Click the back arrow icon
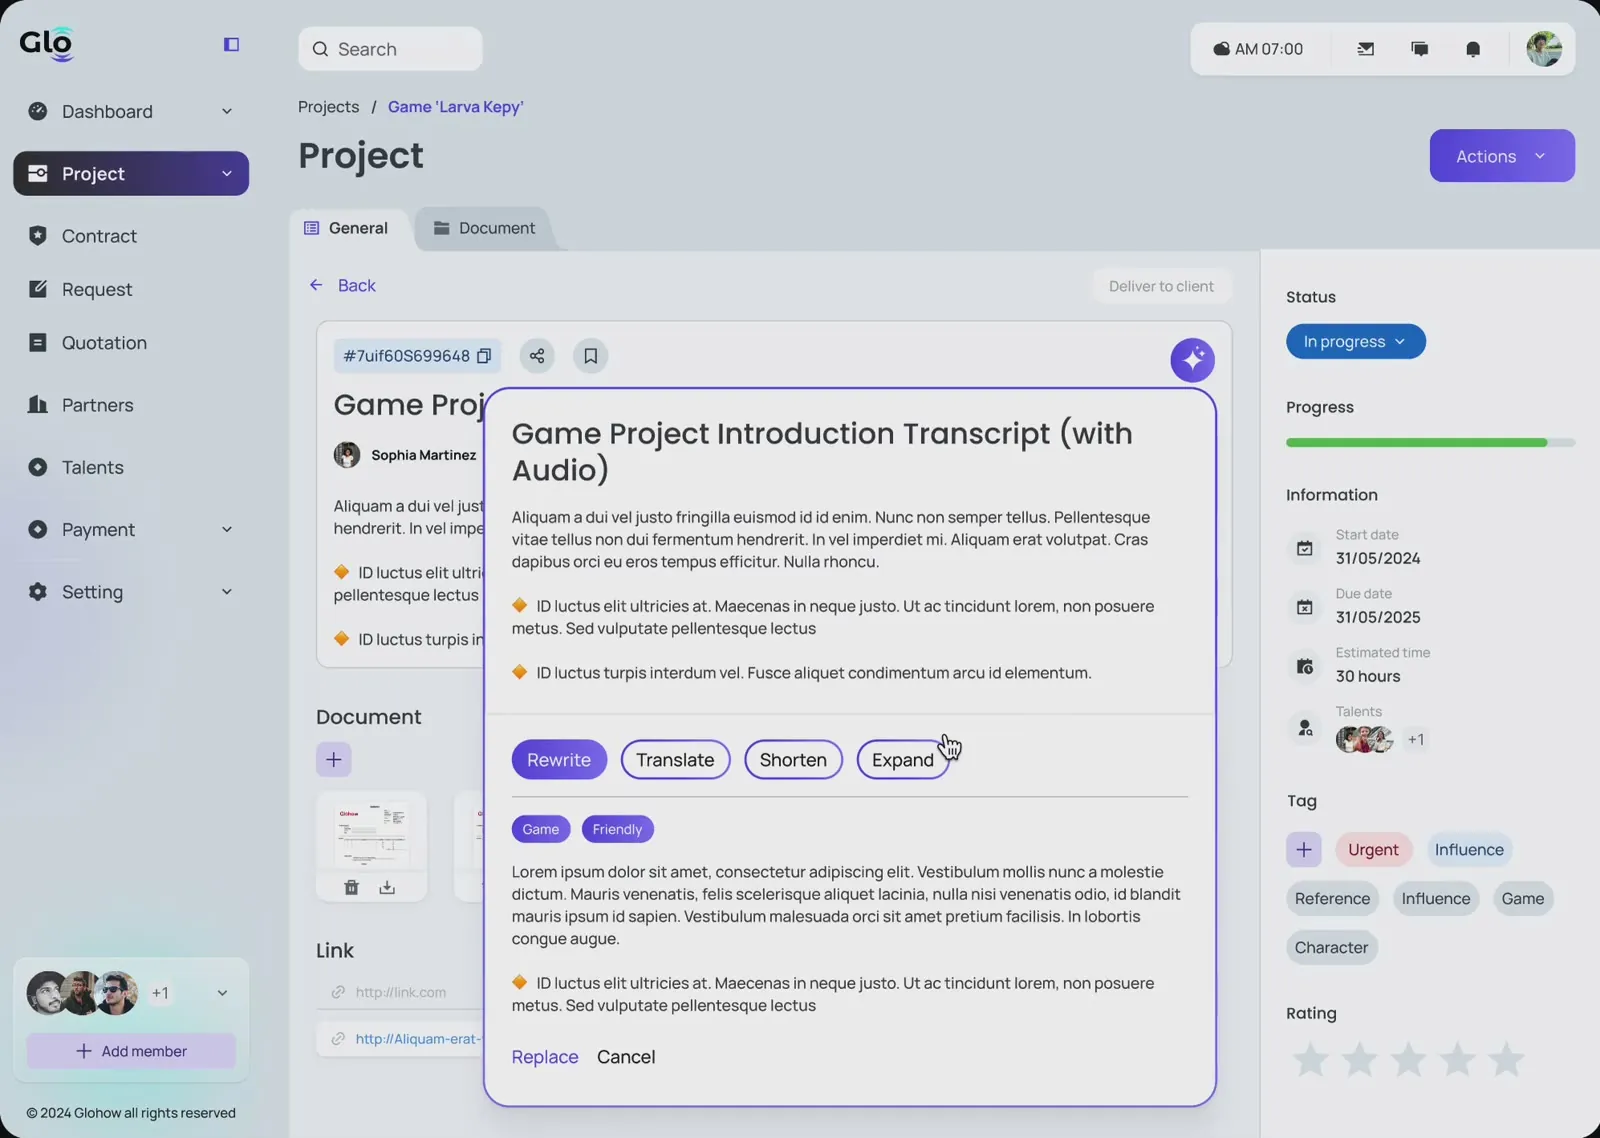The width and height of the screenshot is (1600, 1138). (x=316, y=285)
